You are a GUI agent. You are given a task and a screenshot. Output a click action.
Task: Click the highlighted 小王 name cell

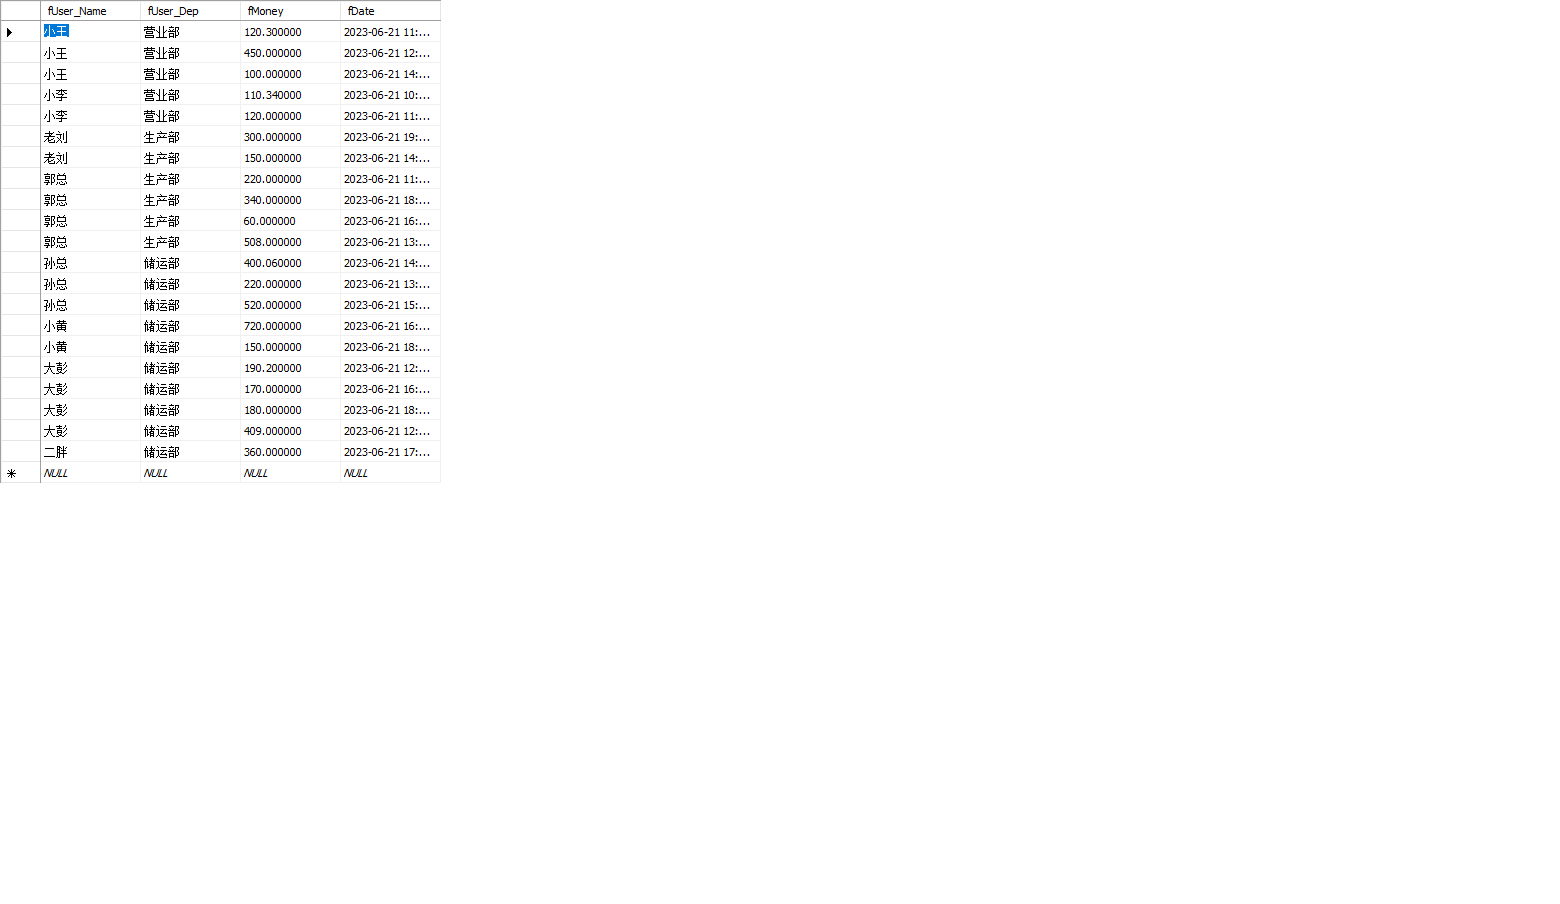90,32
